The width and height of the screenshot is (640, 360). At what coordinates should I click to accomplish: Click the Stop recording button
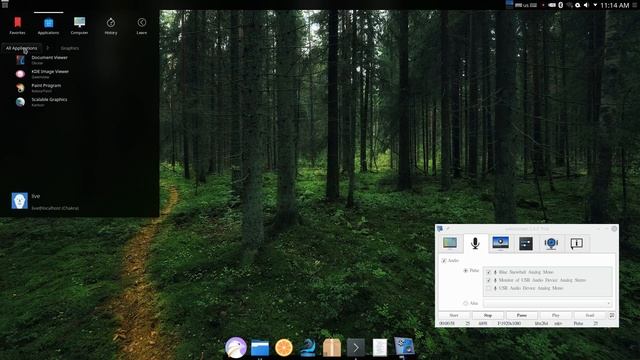488,316
